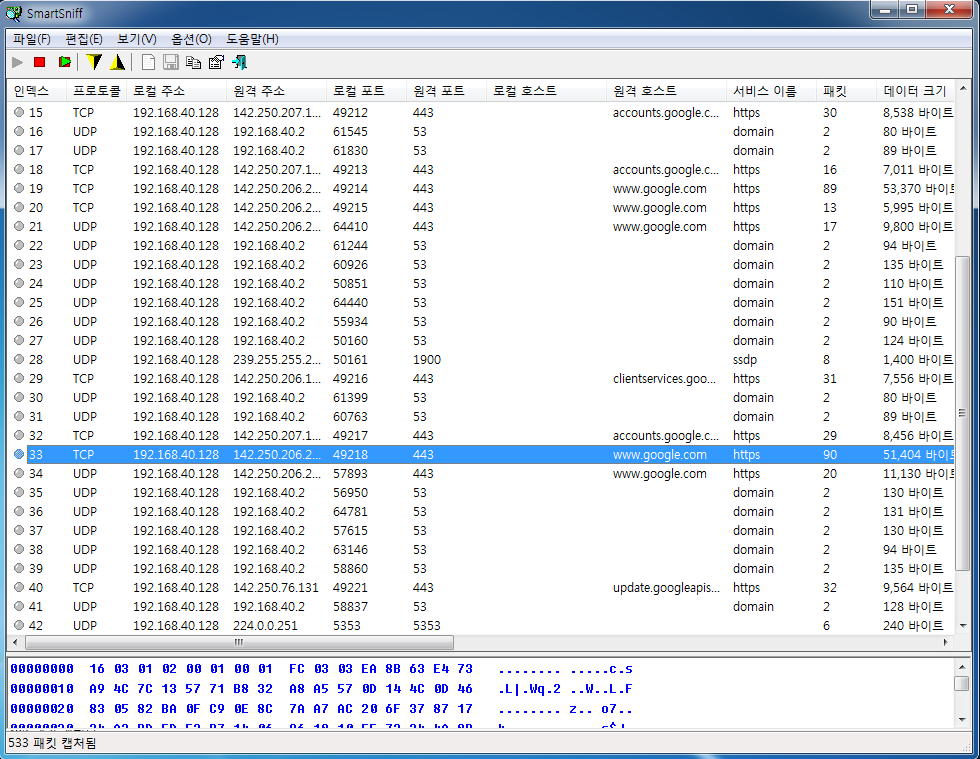Click 533 패킷 캡처됨 in status bar
This screenshot has width=980, height=759.
[x=52, y=743]
